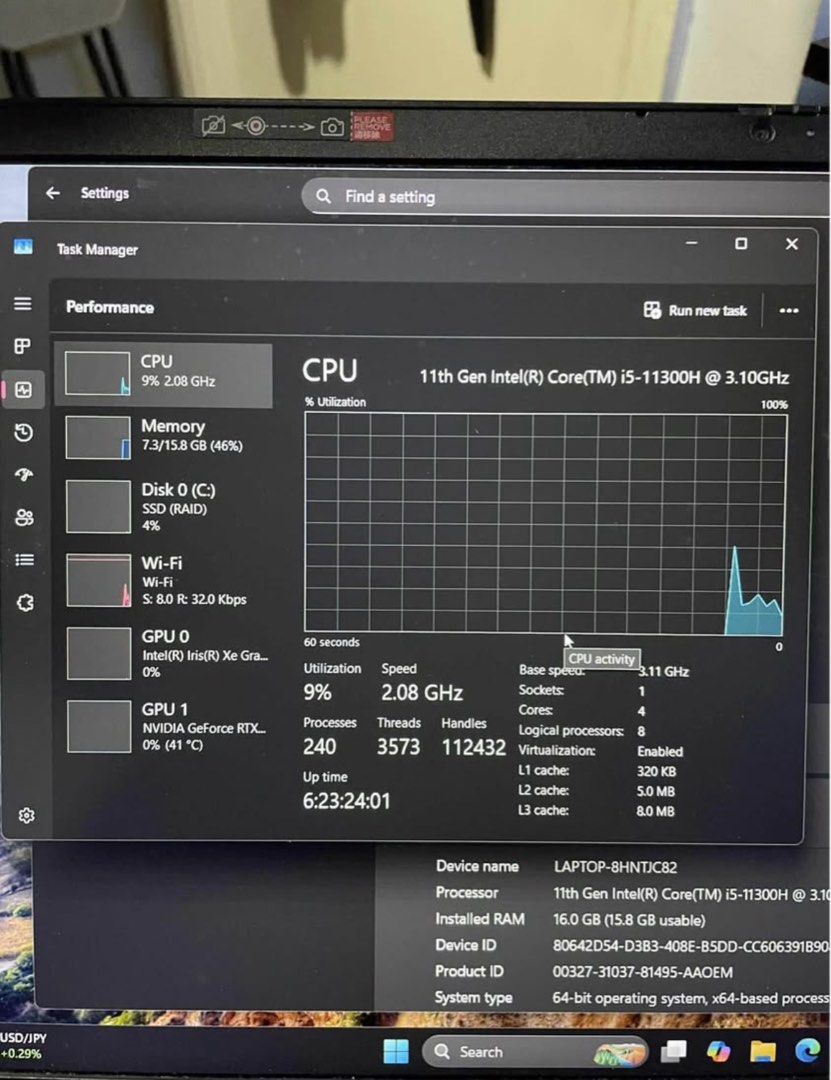
Task: Open the Startup apps gauge icon
Action: [x=24, y=475]
